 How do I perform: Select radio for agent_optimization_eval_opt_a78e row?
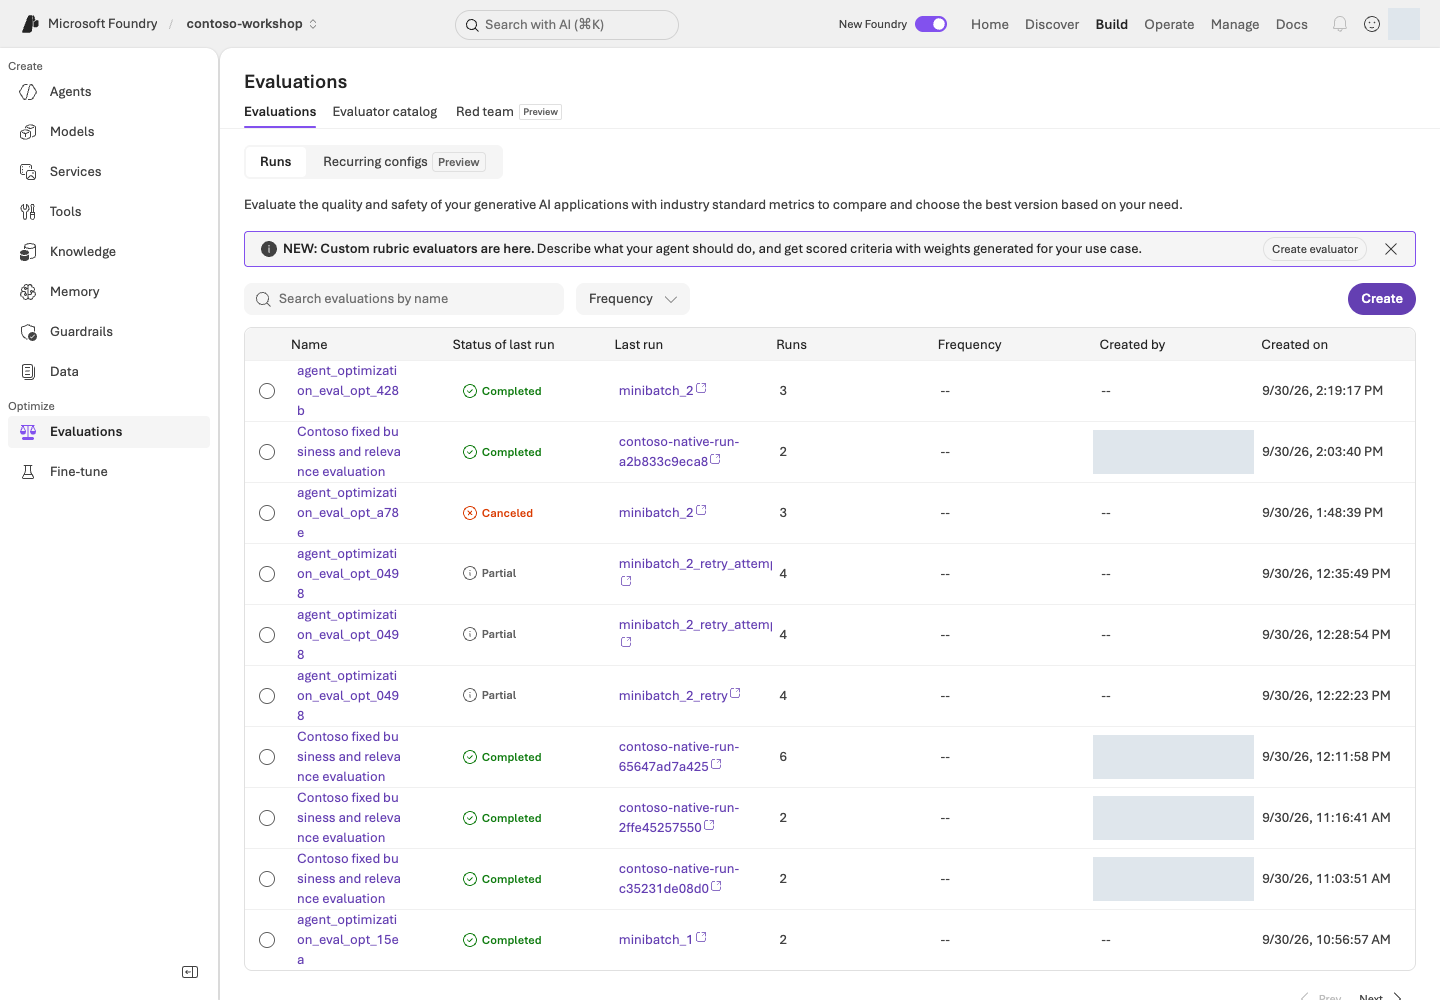[267, 513]
